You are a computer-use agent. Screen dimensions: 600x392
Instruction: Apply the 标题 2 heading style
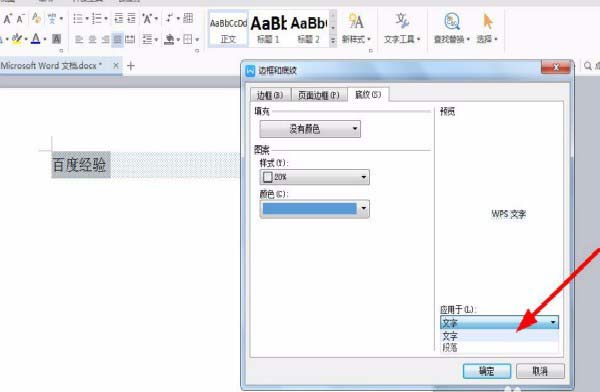[x=308, y=30]
